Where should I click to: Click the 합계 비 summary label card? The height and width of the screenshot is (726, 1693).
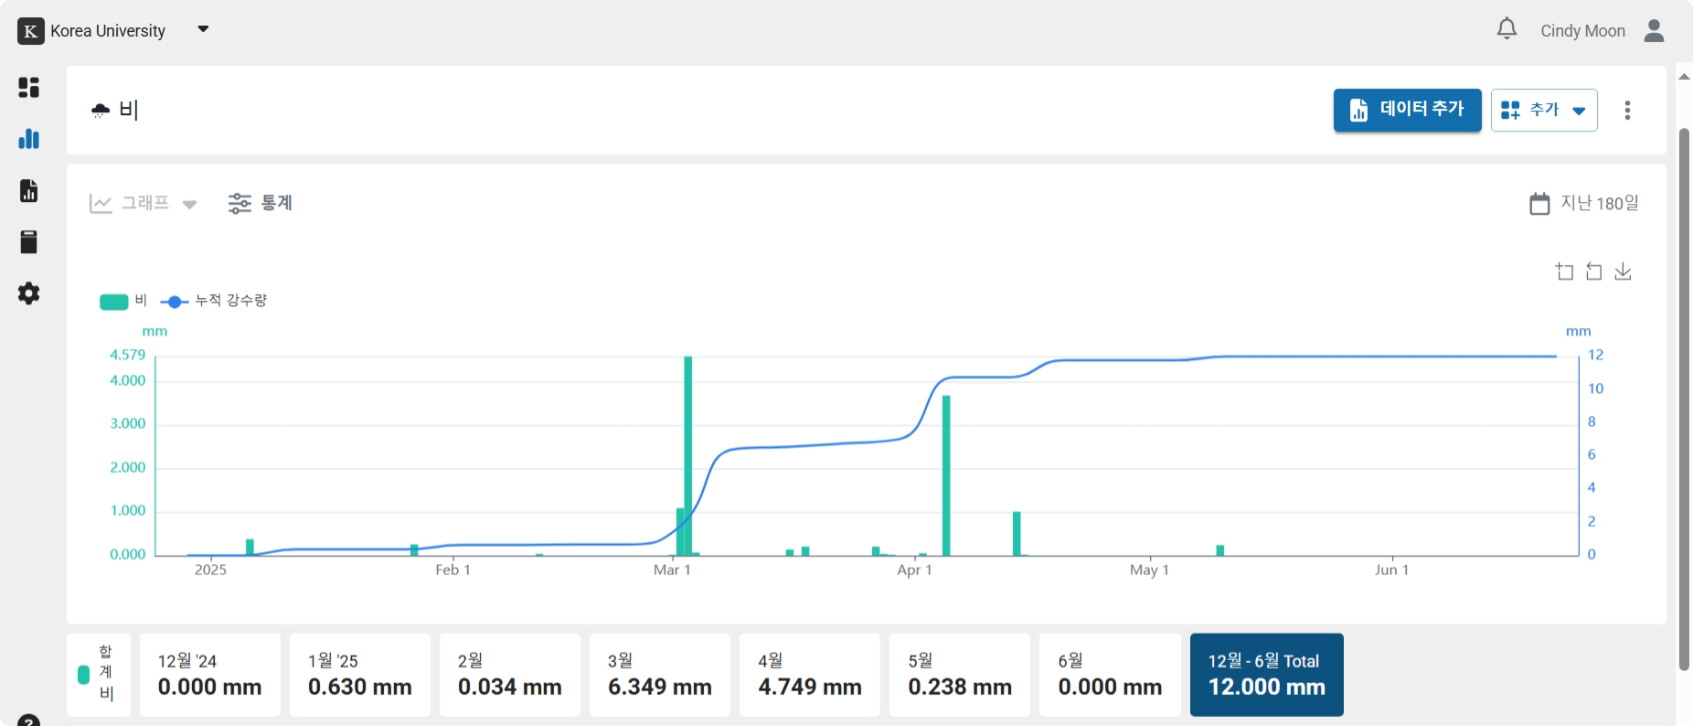pos(99,675)
